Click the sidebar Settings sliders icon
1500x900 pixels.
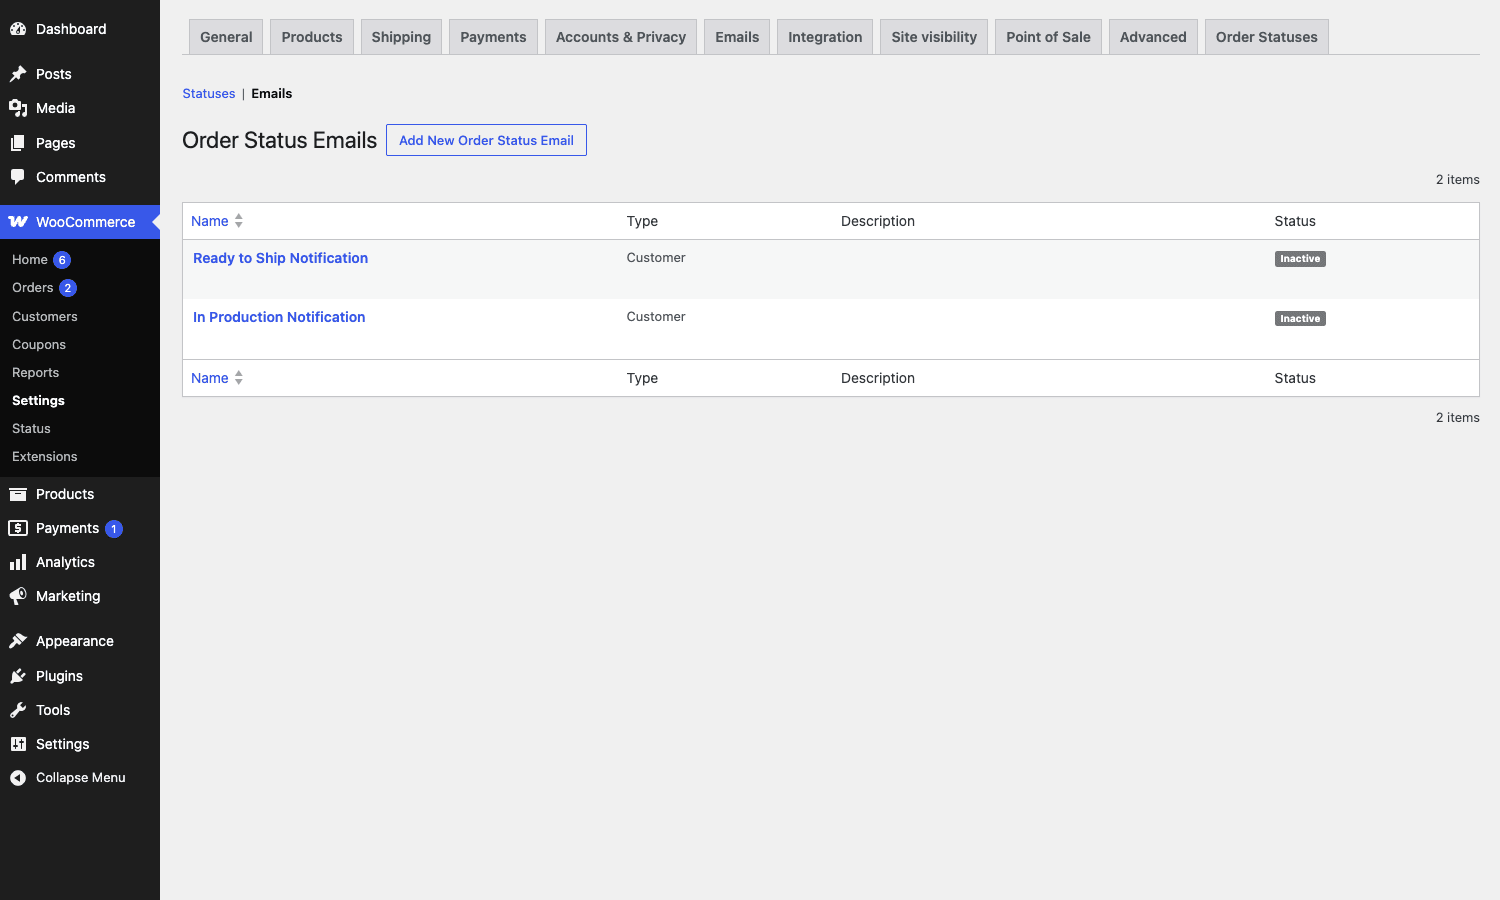coord(18,744)
